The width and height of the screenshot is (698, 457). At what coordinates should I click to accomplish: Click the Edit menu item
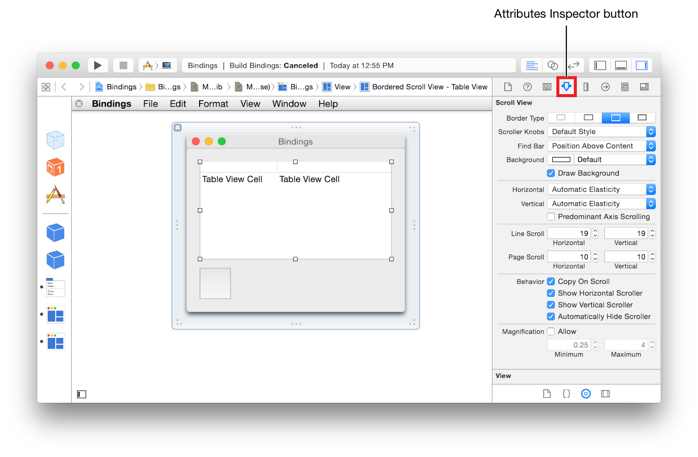point(178,104)
